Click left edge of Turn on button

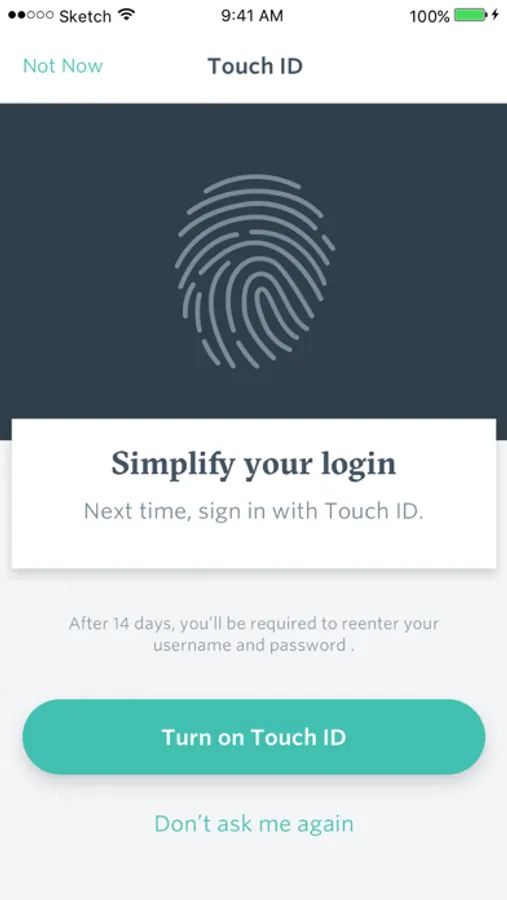40,737
